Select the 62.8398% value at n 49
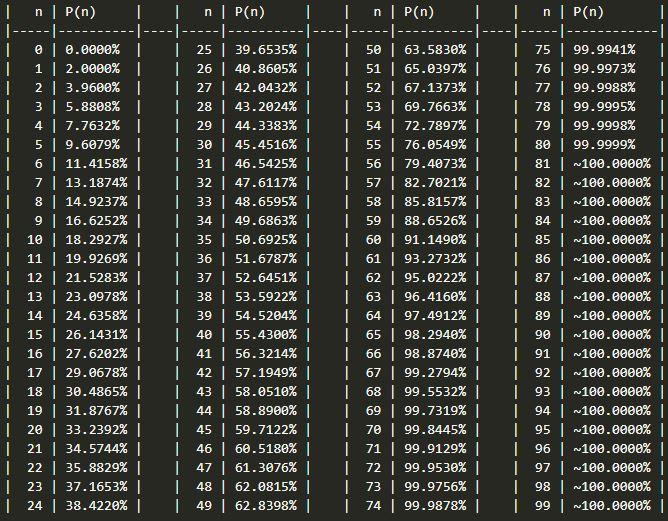Screen dimensions: 668x521 click(x=265, y=506)
